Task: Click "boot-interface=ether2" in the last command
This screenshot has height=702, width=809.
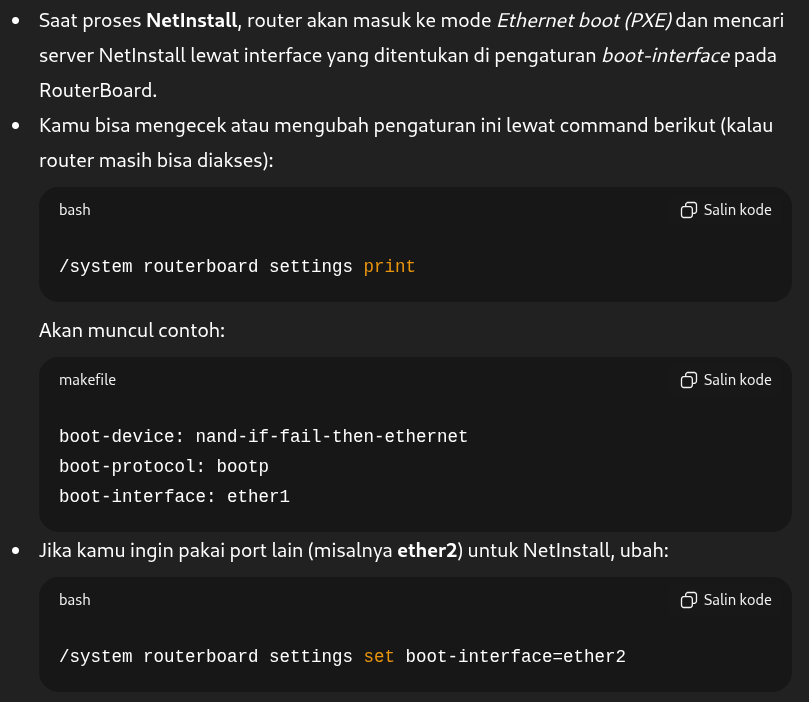Action: [515, 657]
